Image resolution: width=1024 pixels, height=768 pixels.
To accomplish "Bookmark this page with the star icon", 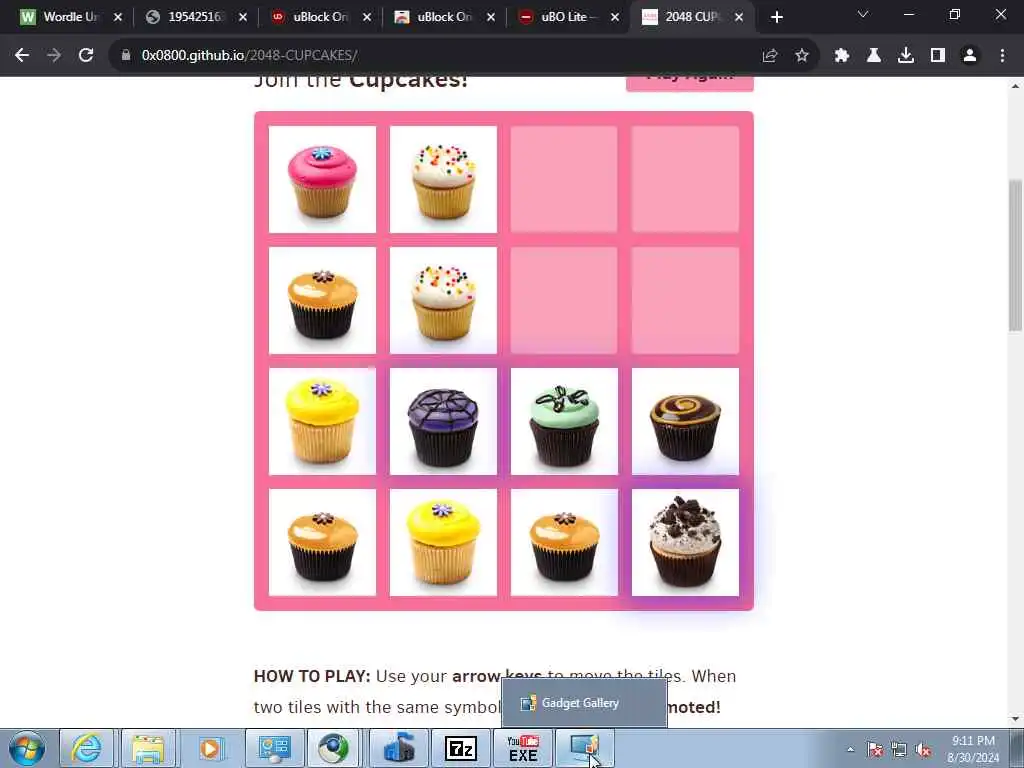I will point(802,56).
